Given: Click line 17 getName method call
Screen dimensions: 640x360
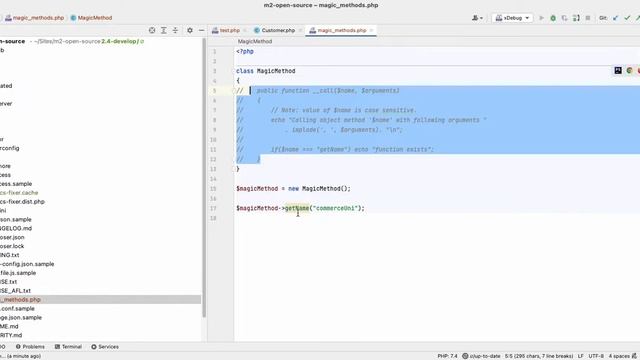Looking at the screenshot, I should [297, 208].
